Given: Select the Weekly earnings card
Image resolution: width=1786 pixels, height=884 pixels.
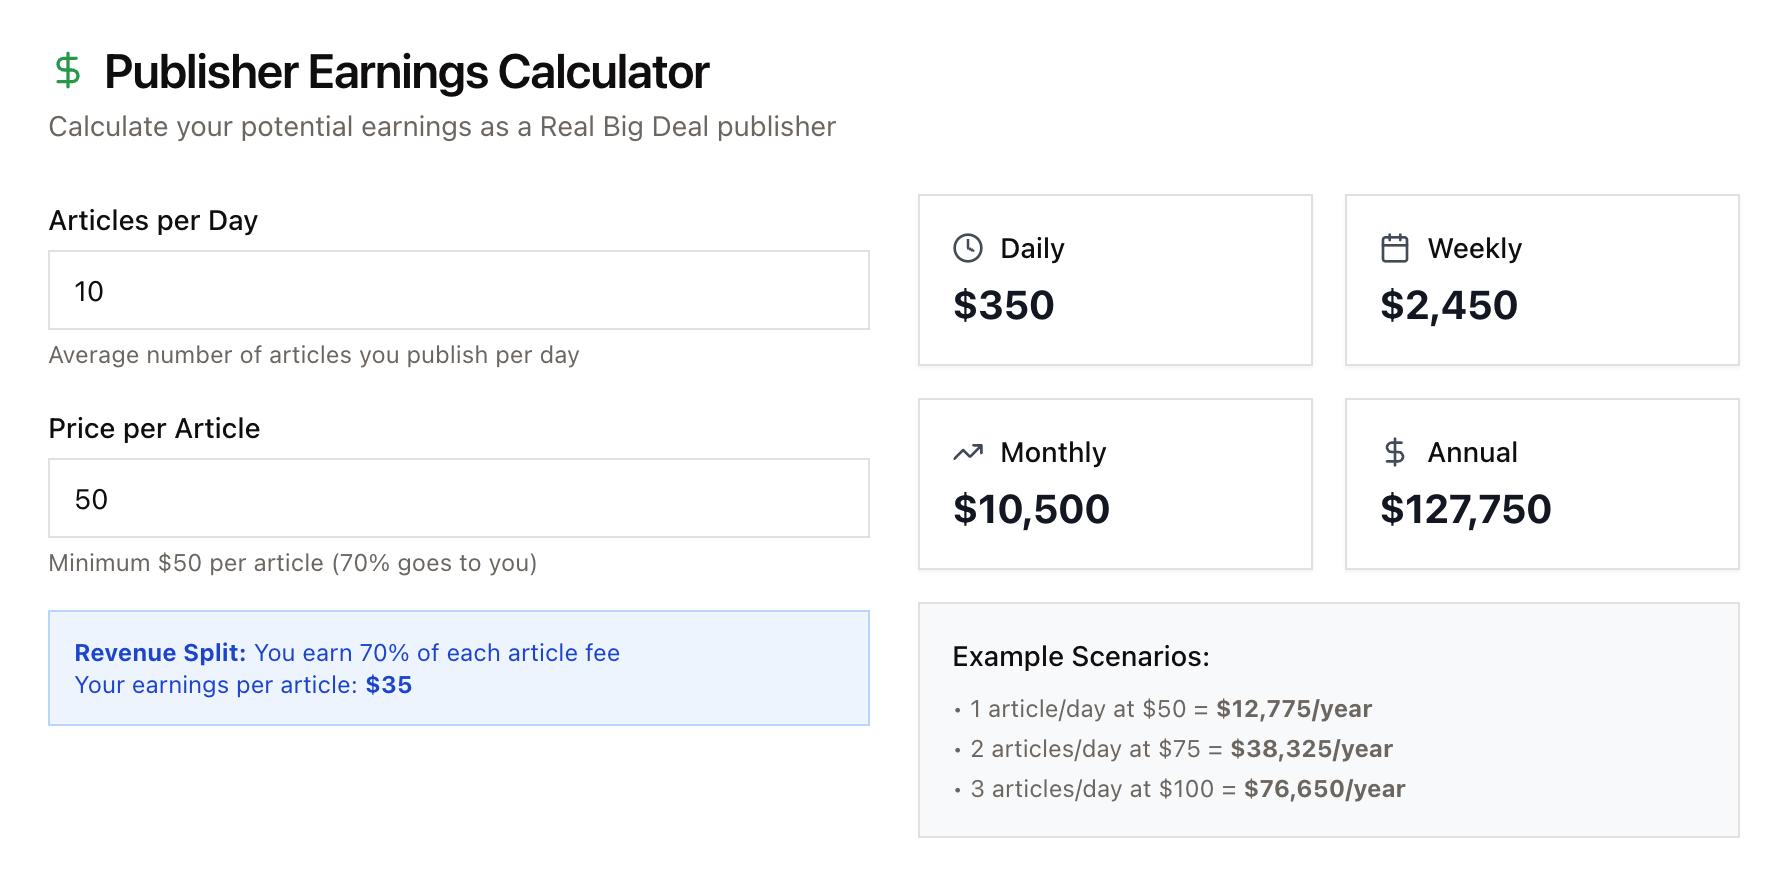Looking at the screenshot, I should click(x=1541, y=280).
